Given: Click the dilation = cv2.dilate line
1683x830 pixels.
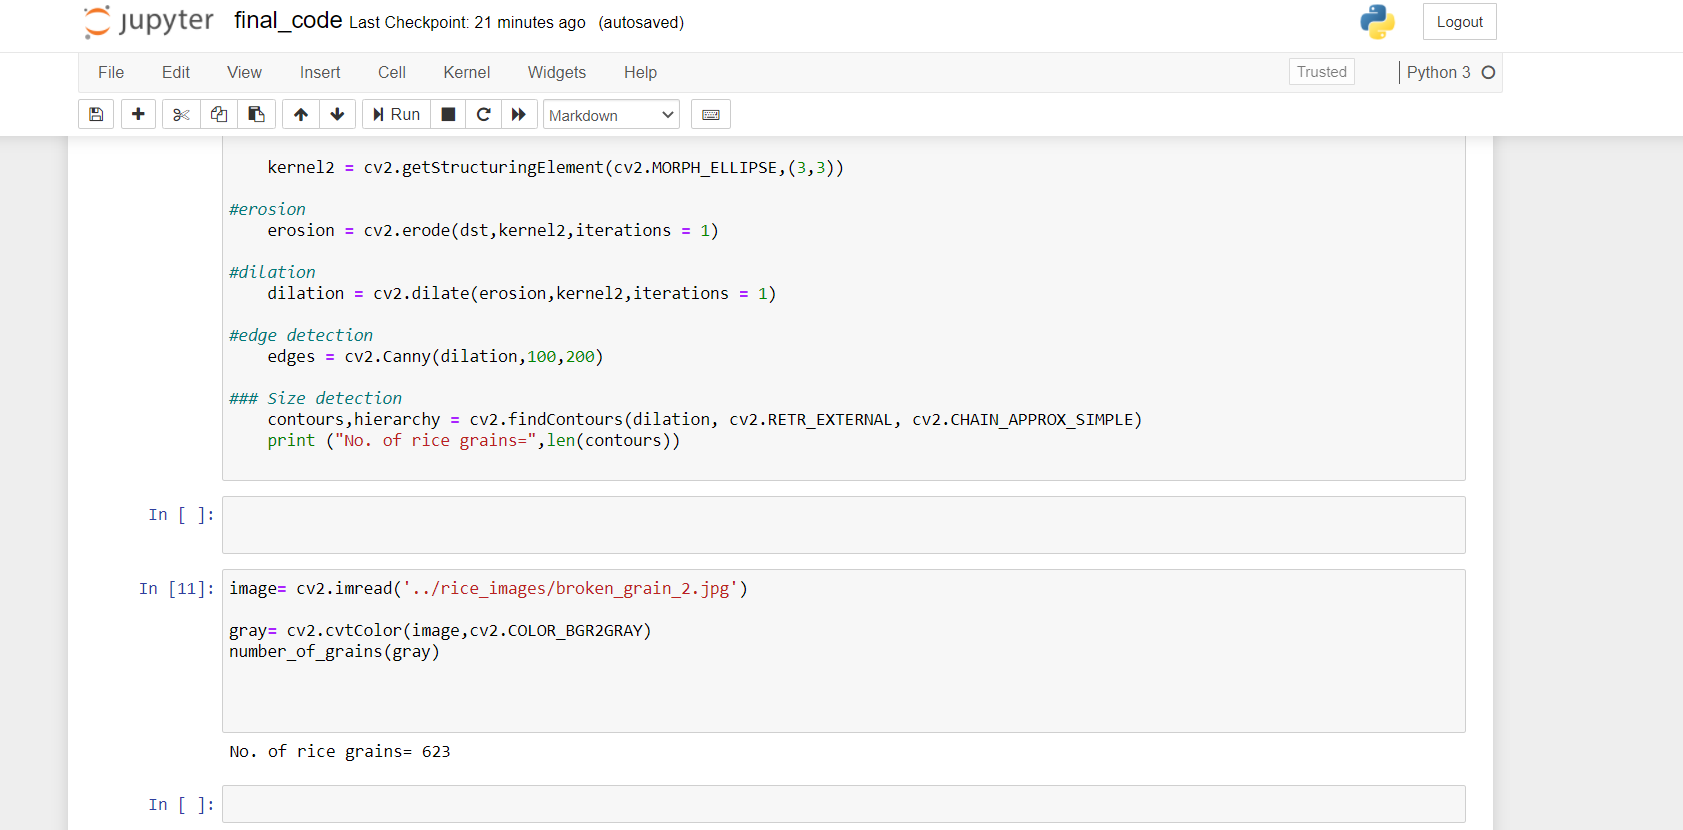Looking at the screenshot, I should tap(521, 293).
